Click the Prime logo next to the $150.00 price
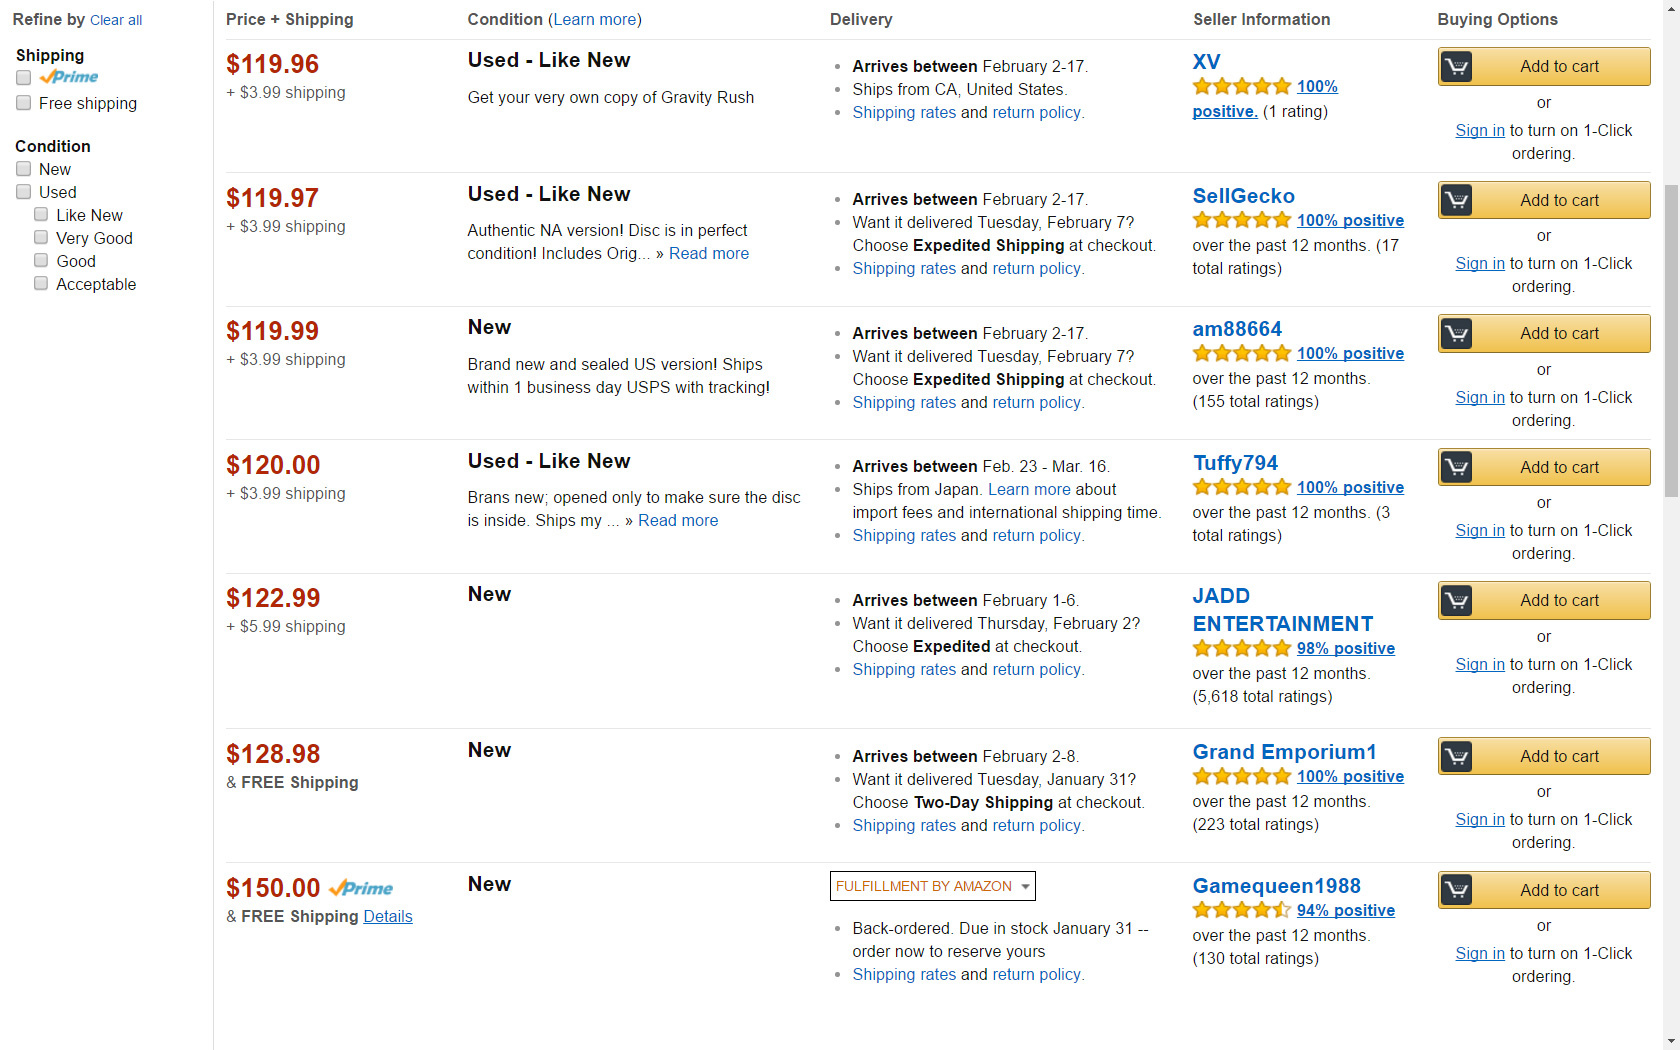This screenshot has height=1050, width=1680. pyautogui.click(x=361, y=888)
